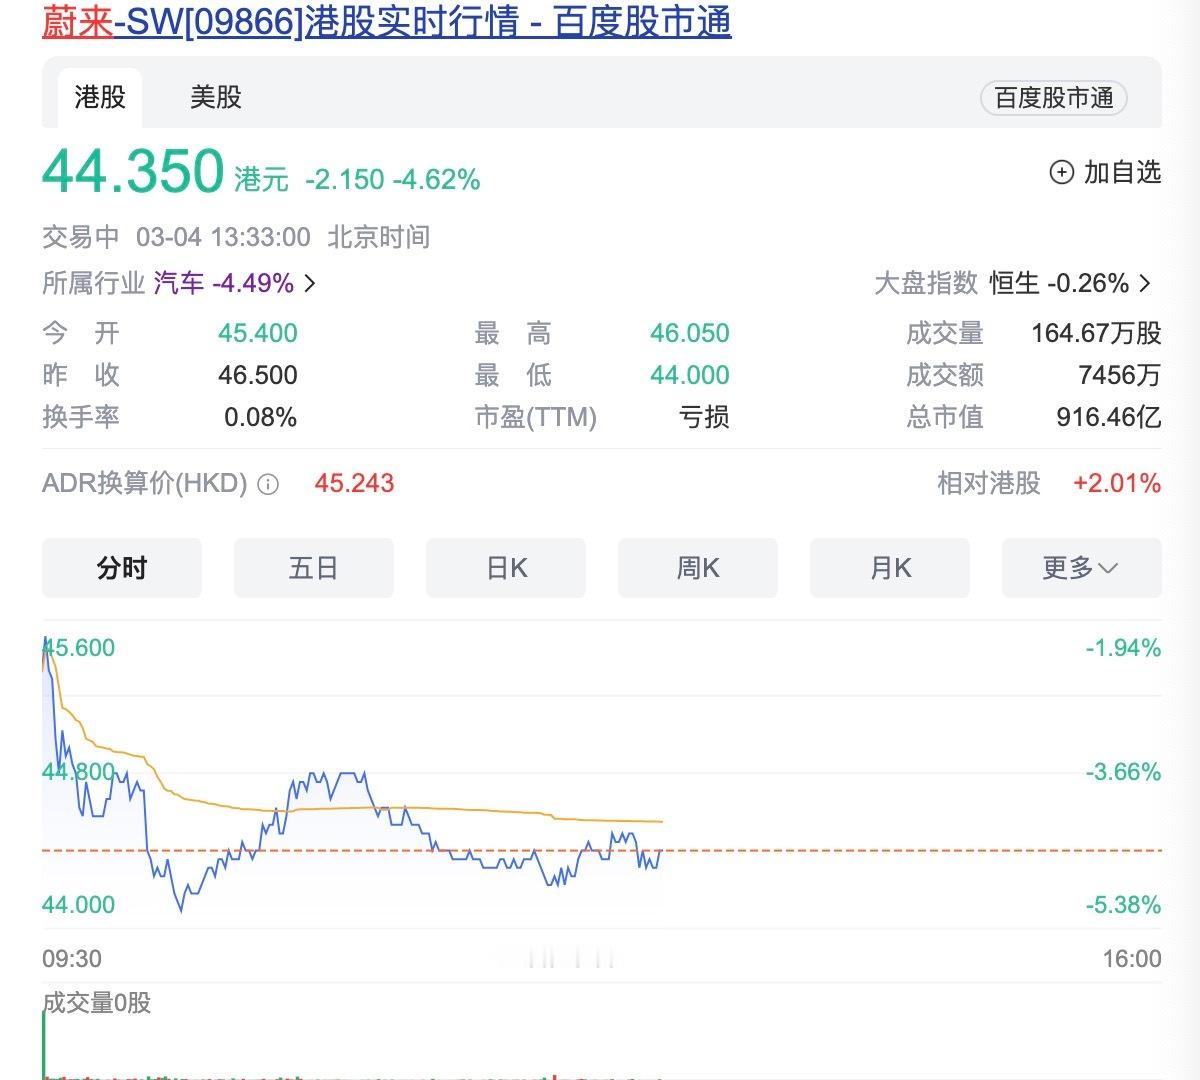Click the 总市值 value 916.46亿

tap(1109, 417)
